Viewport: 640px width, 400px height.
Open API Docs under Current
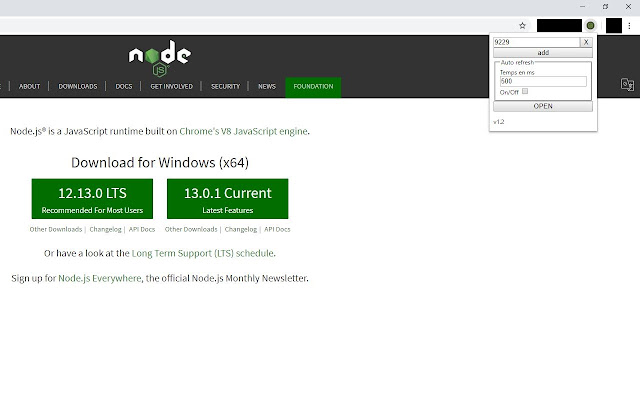(x=277, y=229)
